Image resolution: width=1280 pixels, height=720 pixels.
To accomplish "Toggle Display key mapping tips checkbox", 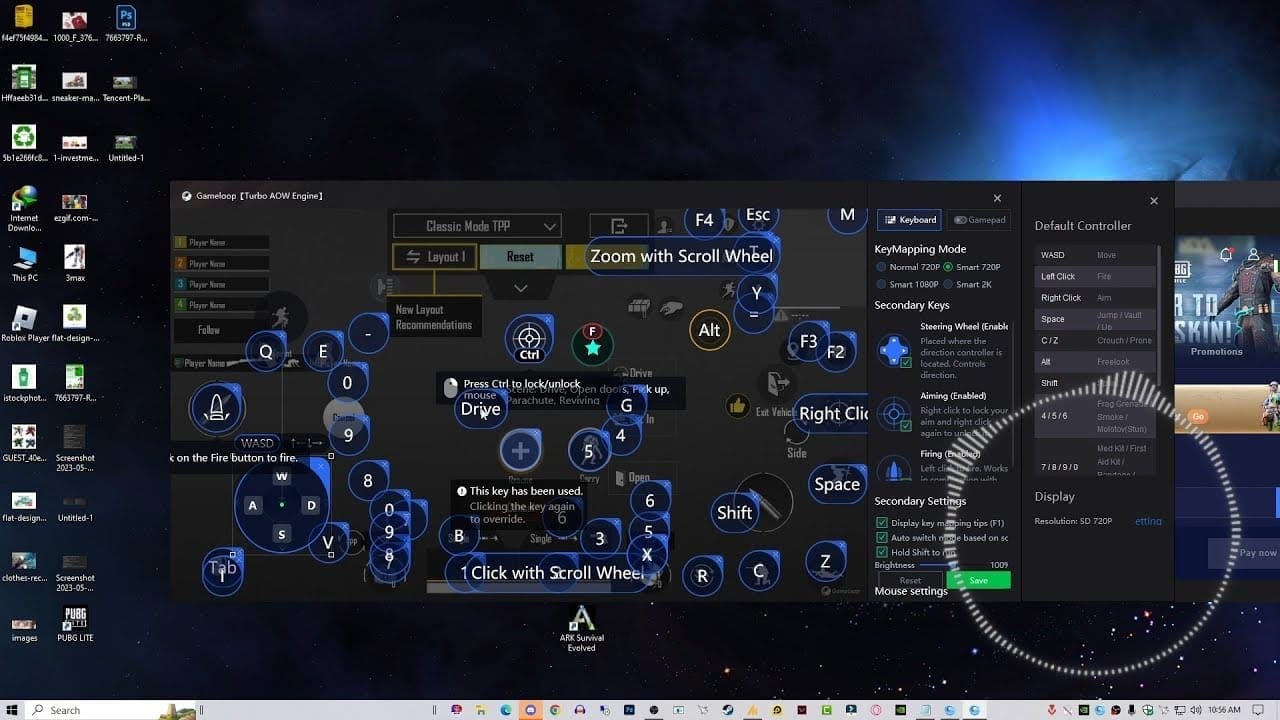I will pyautogui.click(x=882, y=523).
